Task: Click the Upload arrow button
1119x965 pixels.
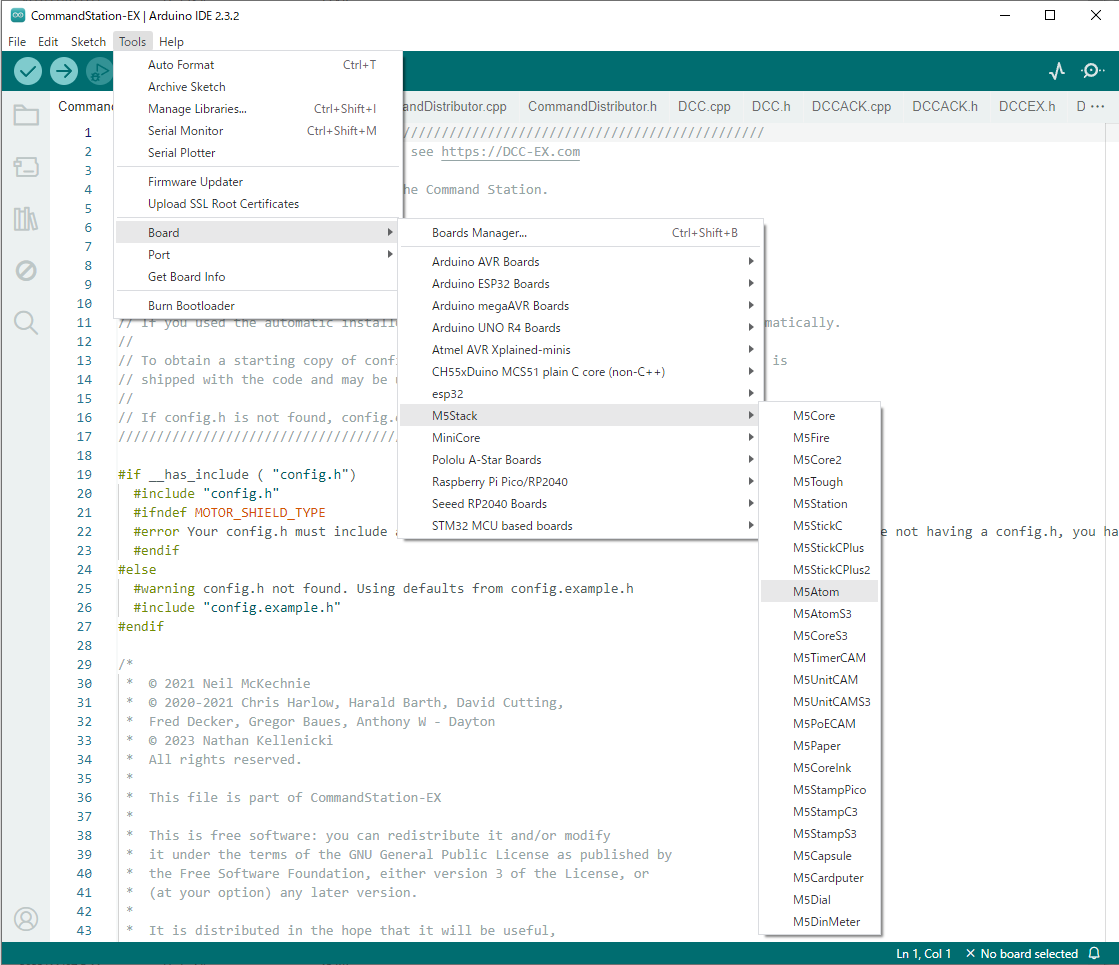Action: click(64, 71)
